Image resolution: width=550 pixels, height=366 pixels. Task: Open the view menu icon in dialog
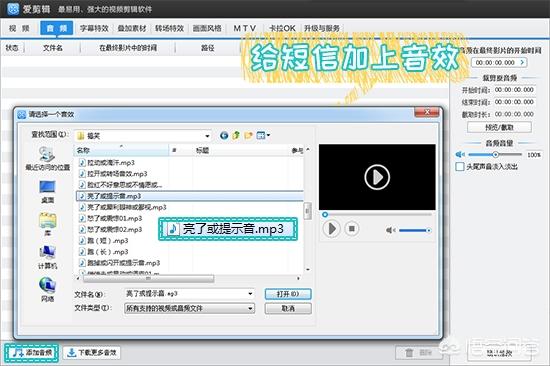263,135
